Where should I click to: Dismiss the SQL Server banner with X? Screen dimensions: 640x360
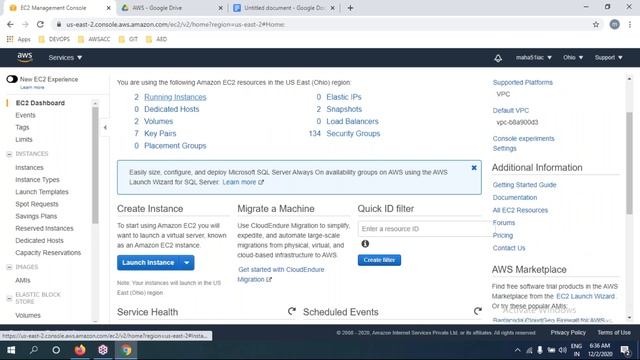pos(474,168)
